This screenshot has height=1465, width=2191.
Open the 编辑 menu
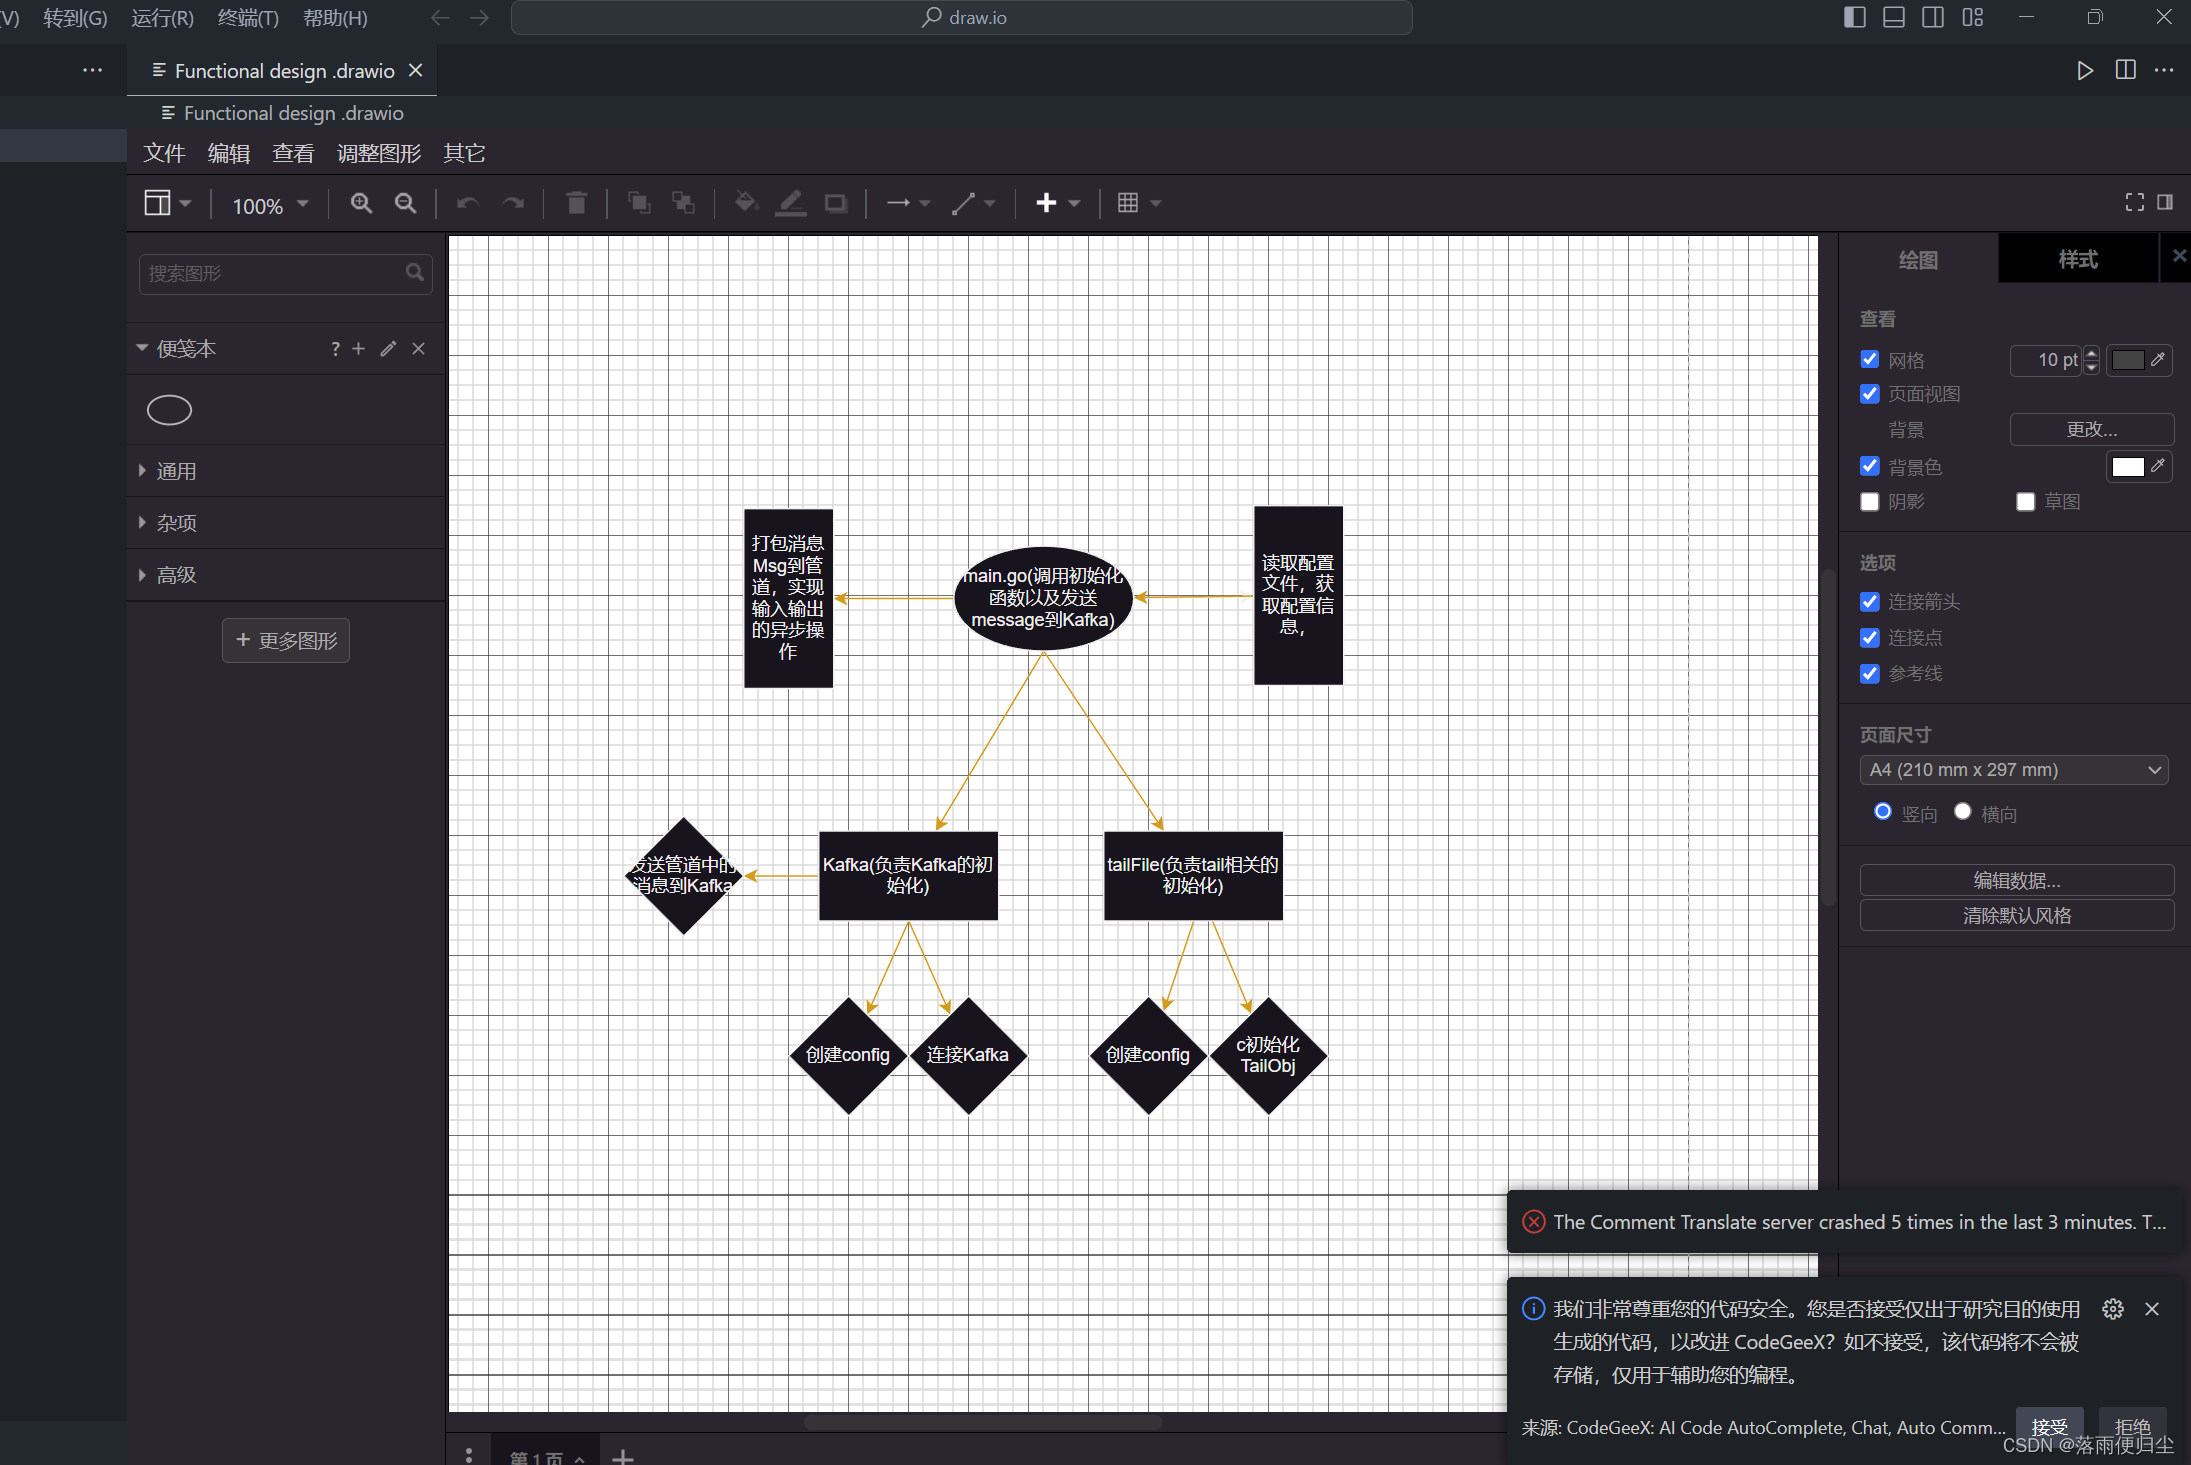coord(229,153)
